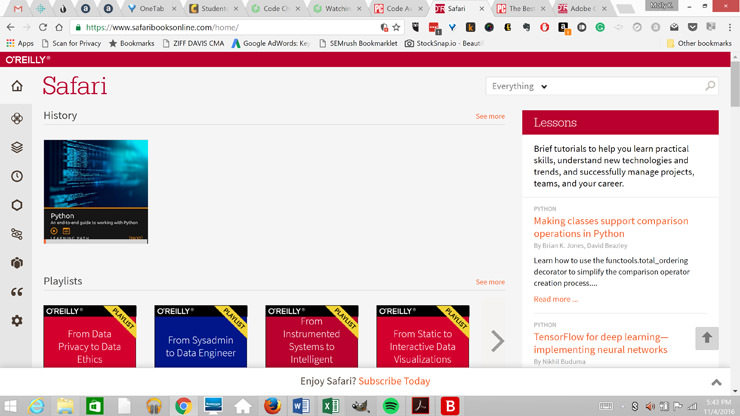Click the Grammarly green extension icon
Screen dimensions: 740x416
pos(600,27)
